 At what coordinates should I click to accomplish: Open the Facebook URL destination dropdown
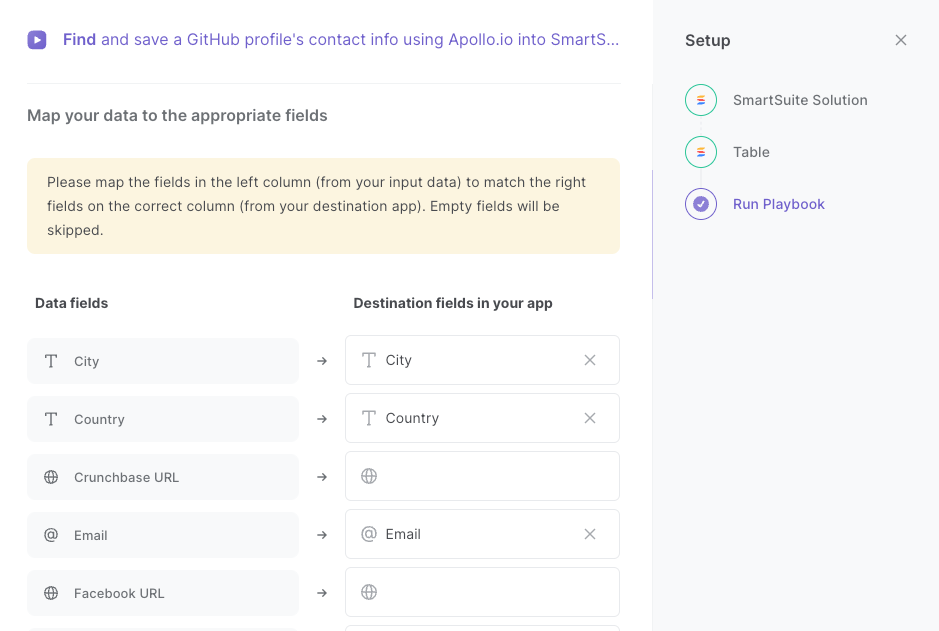coord(482,592)
